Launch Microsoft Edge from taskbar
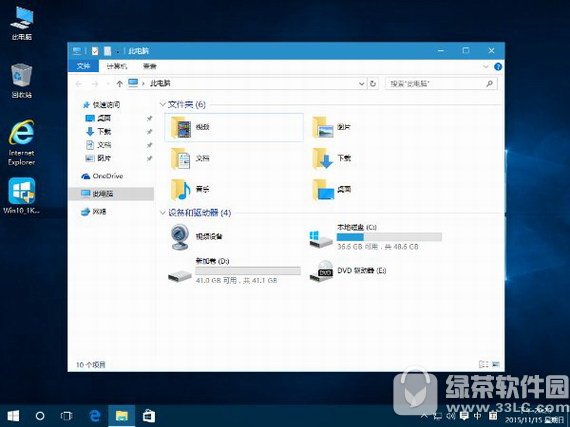This screenshot has width=570, height=427. pyautogui.click(x=95, y=415)
